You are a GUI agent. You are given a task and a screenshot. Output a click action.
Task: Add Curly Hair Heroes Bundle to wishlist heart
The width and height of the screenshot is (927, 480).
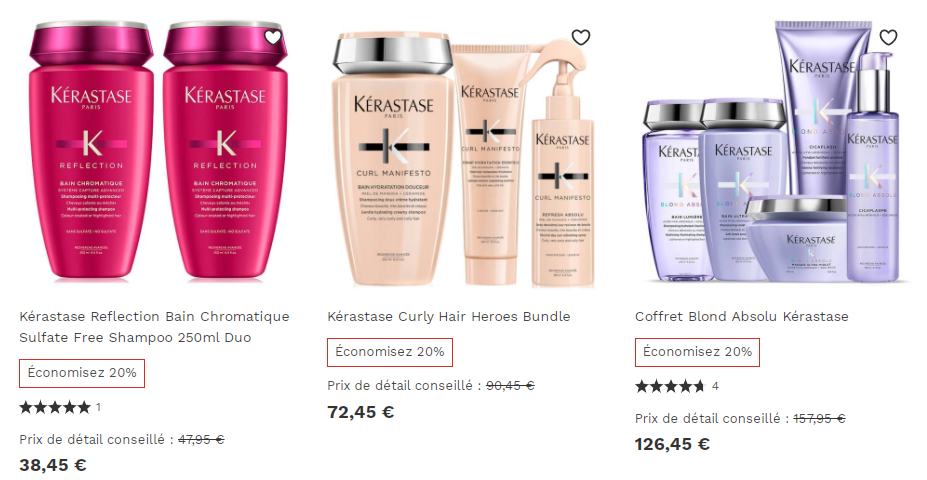(581, 37)
